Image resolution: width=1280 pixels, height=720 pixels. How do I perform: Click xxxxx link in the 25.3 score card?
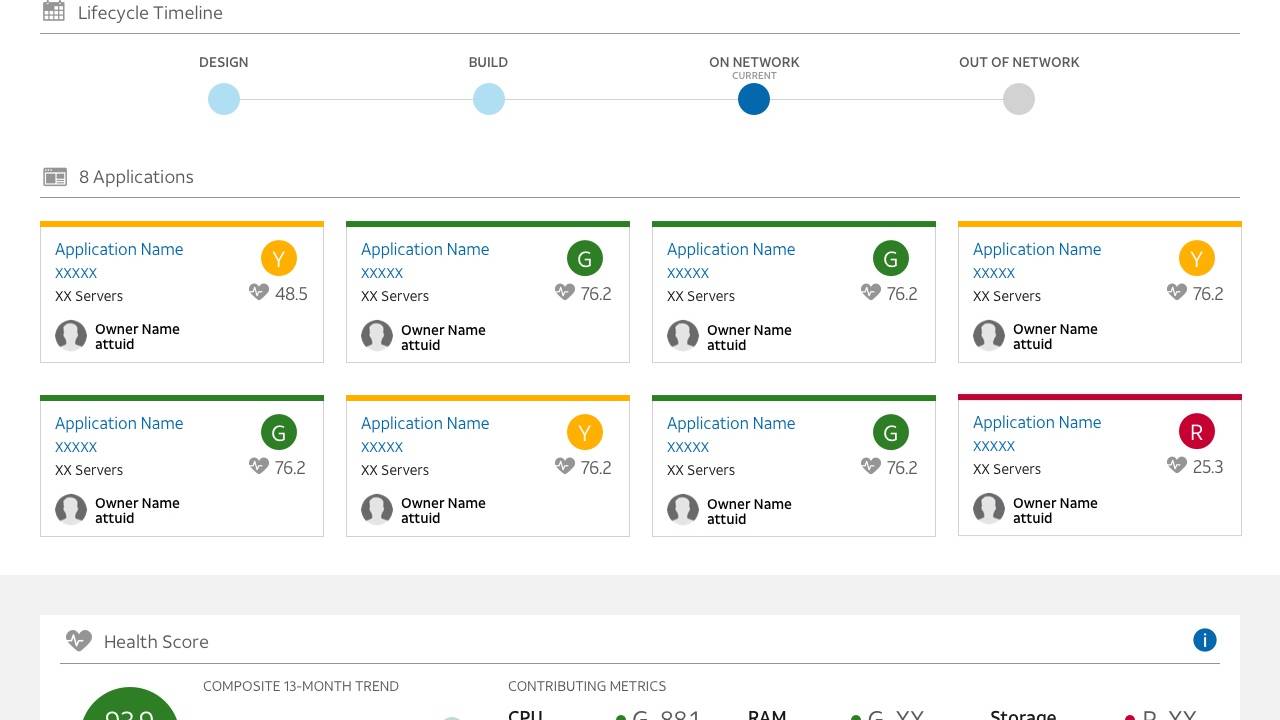pyautogui.click(x=994, y=446)
